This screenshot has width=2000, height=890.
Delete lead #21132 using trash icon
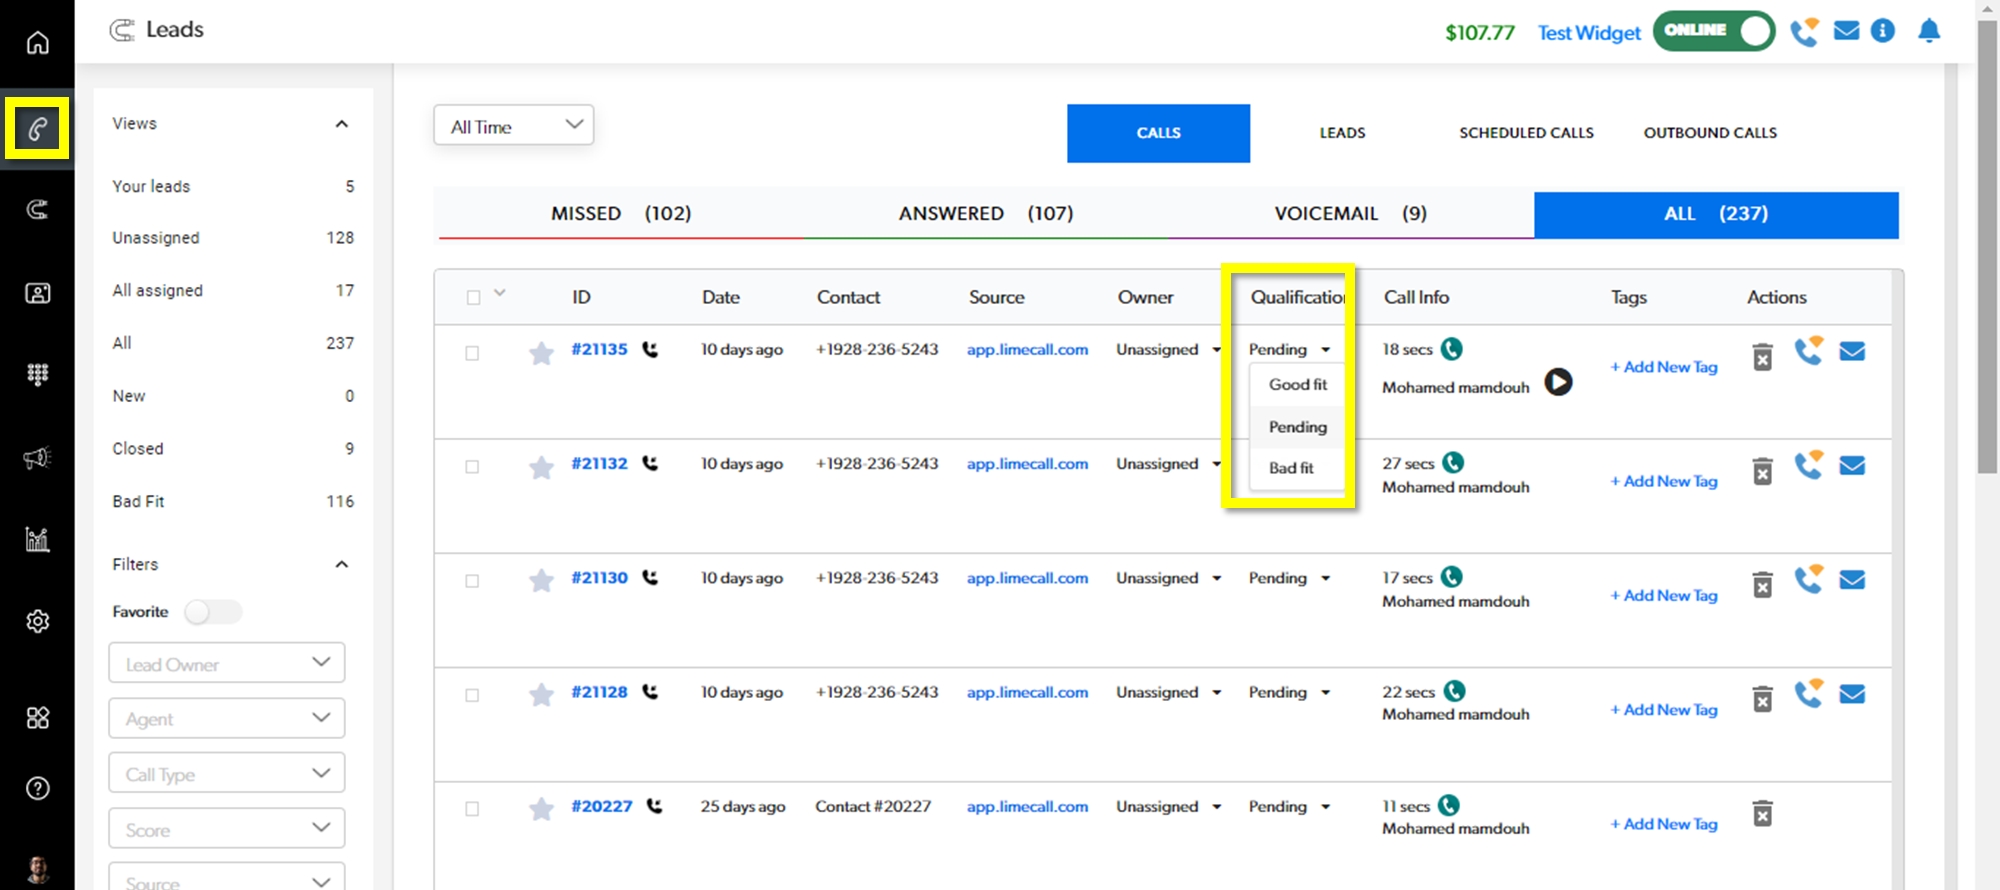coord(1762,470)
